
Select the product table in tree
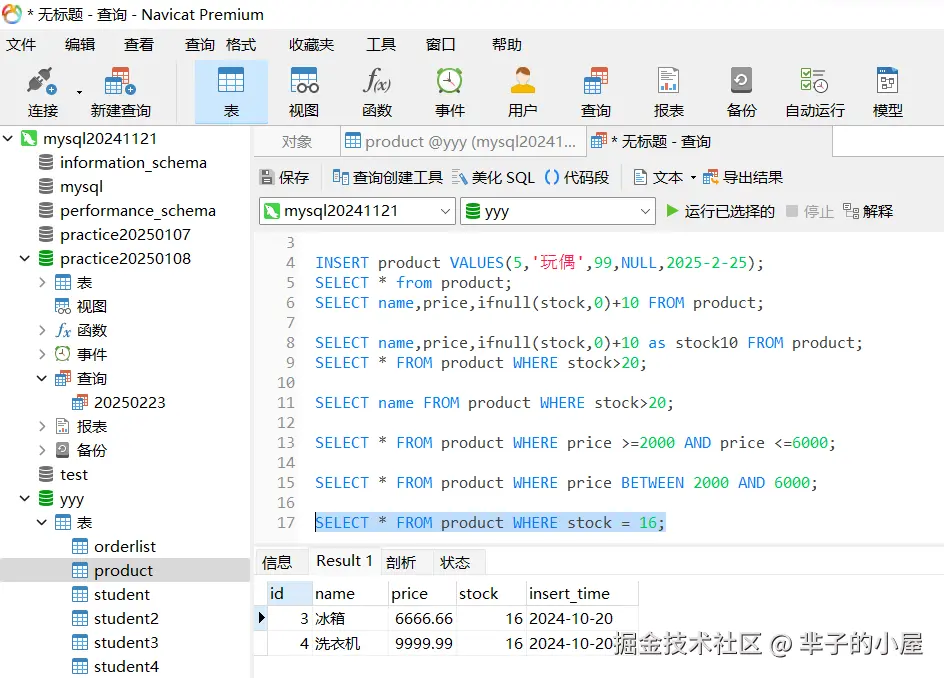(x=123, y=571)
